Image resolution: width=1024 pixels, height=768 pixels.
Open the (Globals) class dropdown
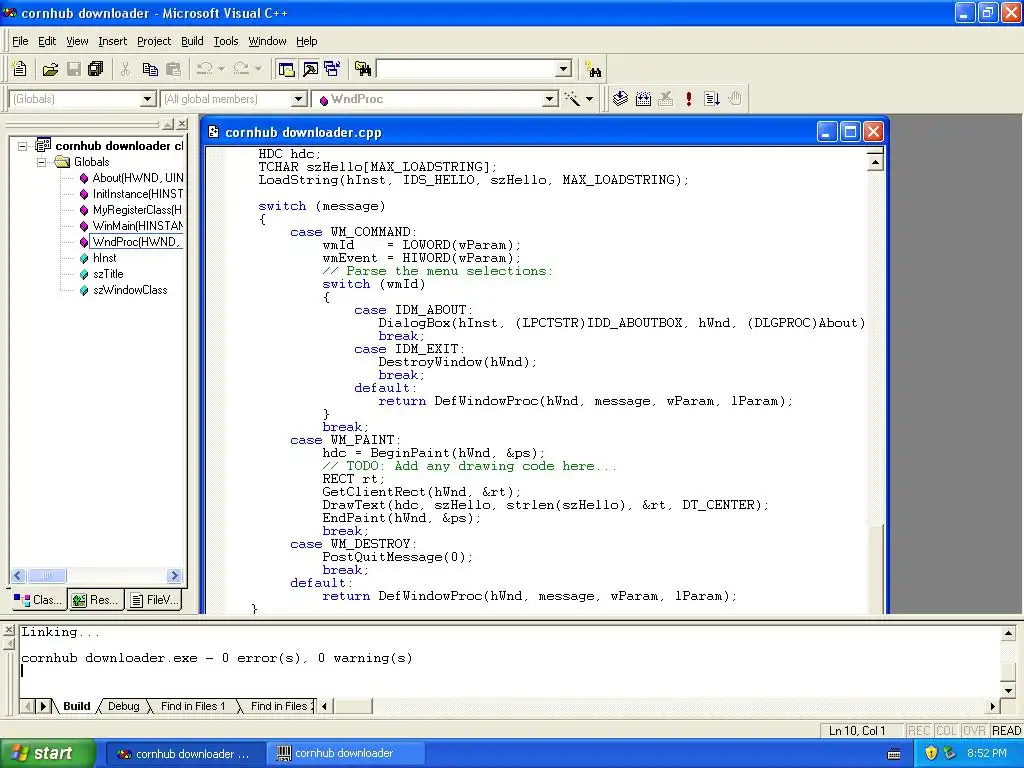click(148, 99)
